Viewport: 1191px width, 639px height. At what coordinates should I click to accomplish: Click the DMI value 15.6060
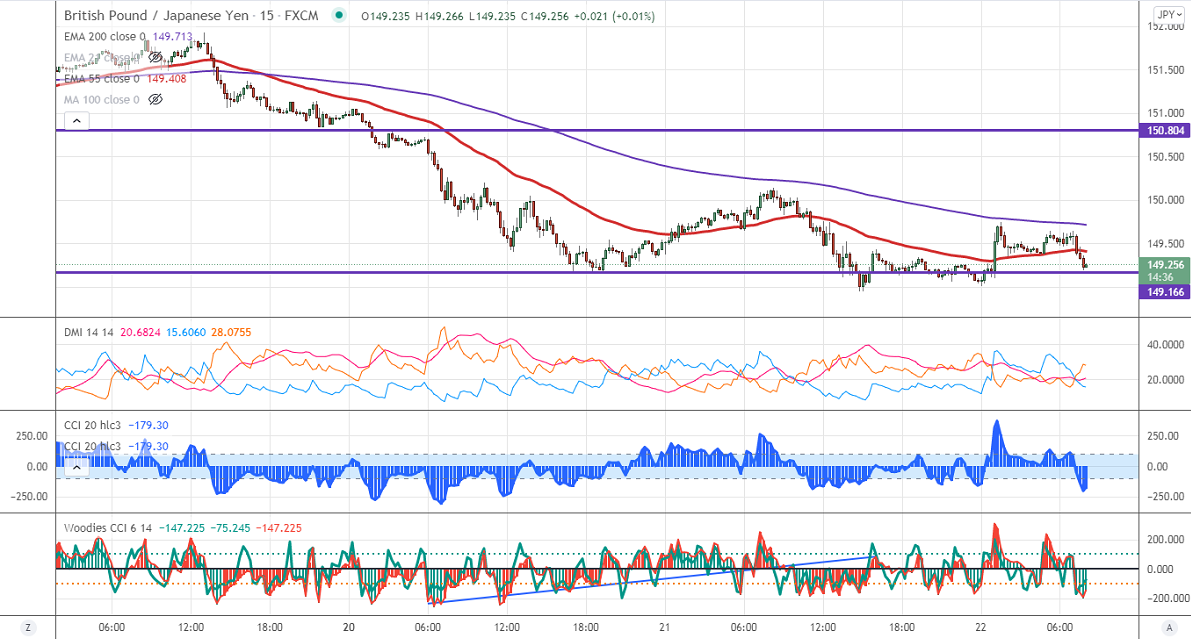tap(186, 332)
